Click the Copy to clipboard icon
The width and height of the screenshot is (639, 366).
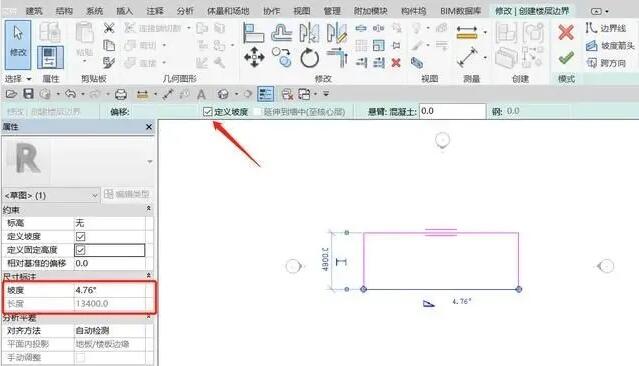pyautogui.click(x=109, y=45)
